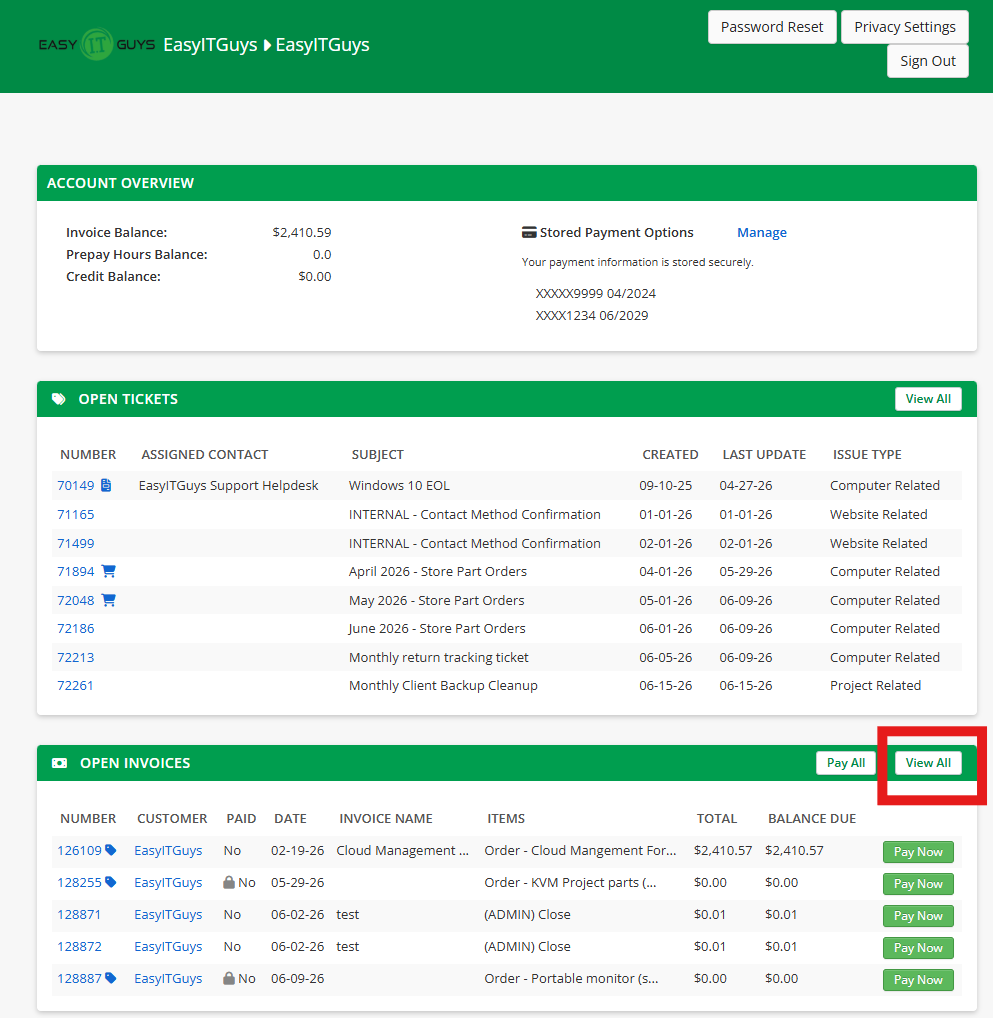Image resolution: width=993 pixels, height=1018 pixels.
Task: Open invoice 128872
Action: [79, 947]
